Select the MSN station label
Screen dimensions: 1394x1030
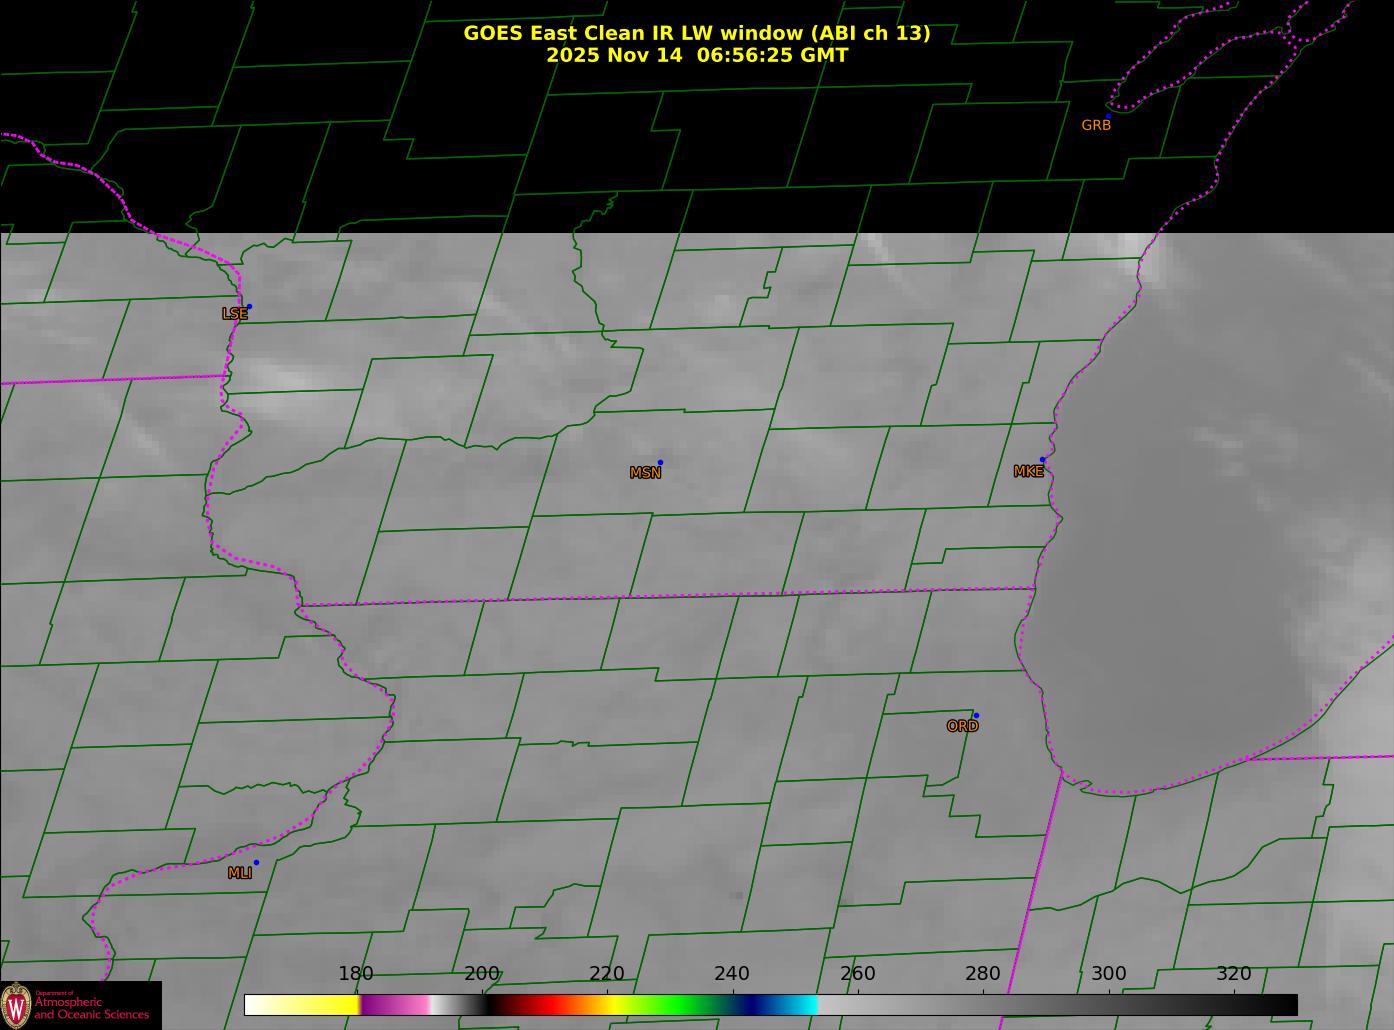click(x=645, y=473)
